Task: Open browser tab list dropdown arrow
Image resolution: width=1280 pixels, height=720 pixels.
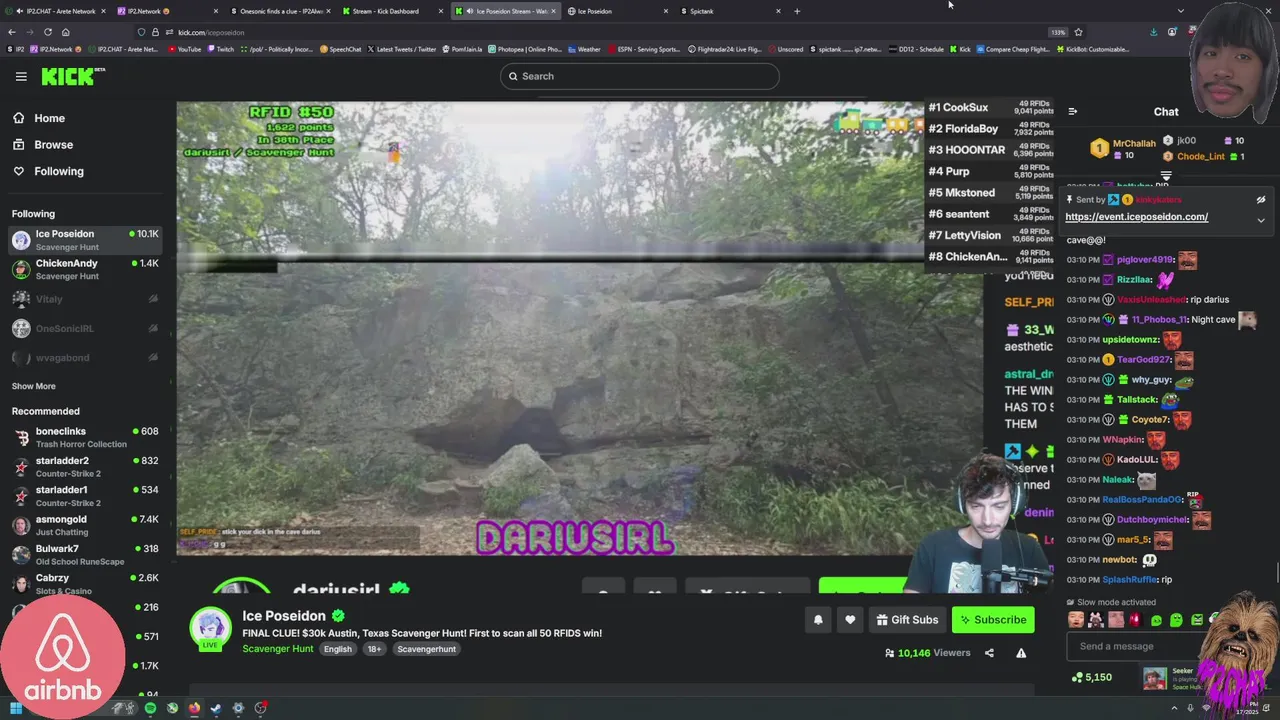Action: (1181, 11)
